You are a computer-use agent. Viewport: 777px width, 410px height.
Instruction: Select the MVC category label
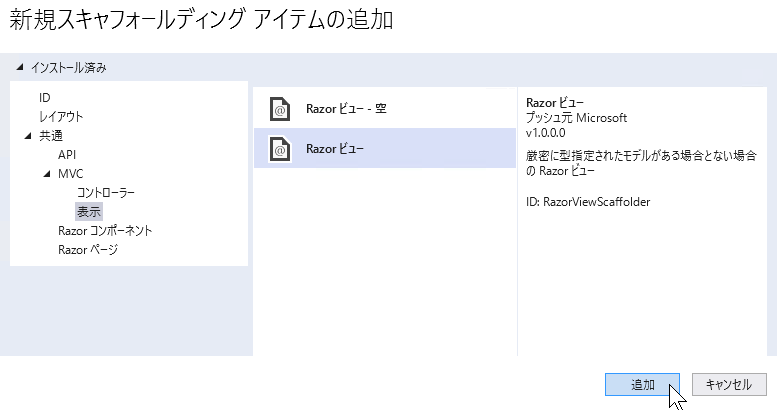[x=70, y=174]
